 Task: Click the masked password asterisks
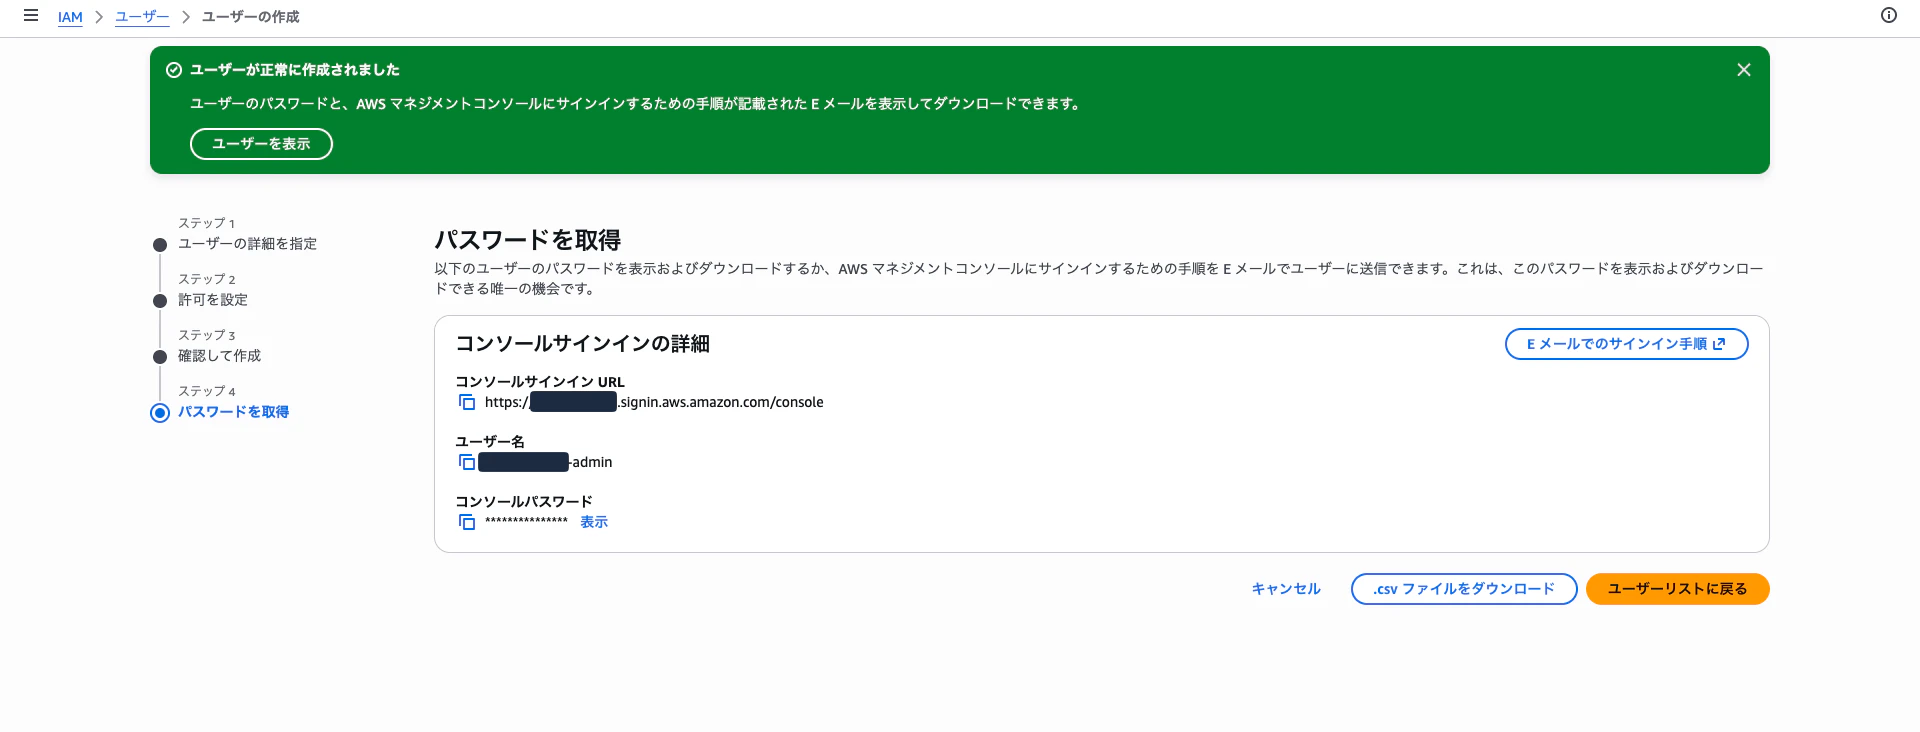coord(526,522)
